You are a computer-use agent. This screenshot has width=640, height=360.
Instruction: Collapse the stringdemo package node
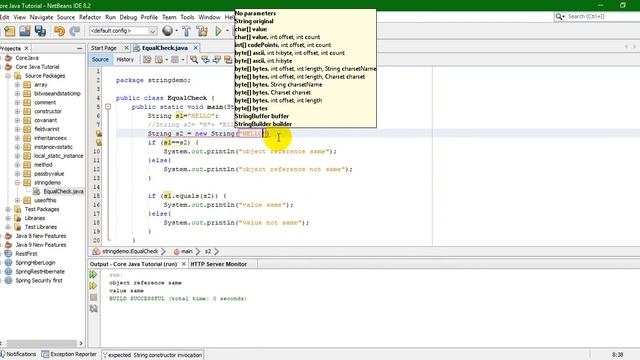point(18,182)
